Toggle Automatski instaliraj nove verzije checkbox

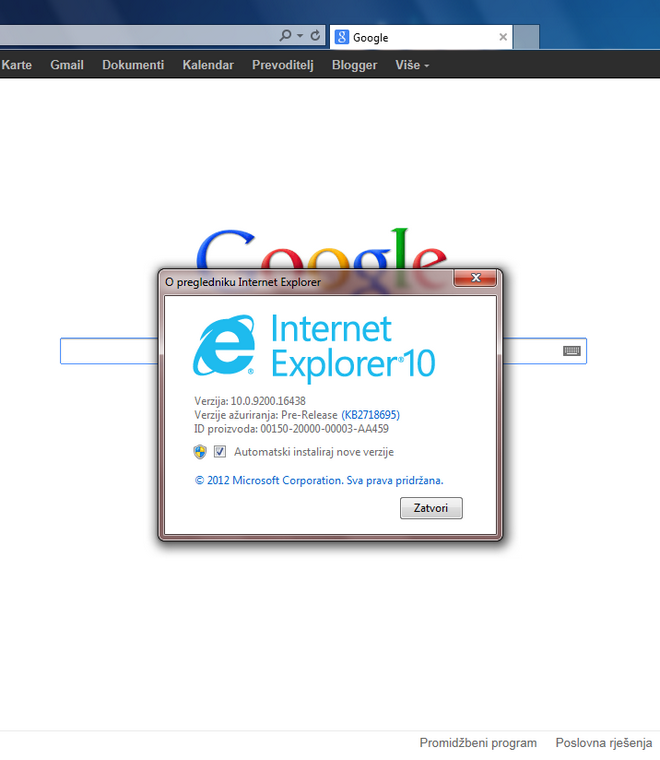(x=220, y=452)
